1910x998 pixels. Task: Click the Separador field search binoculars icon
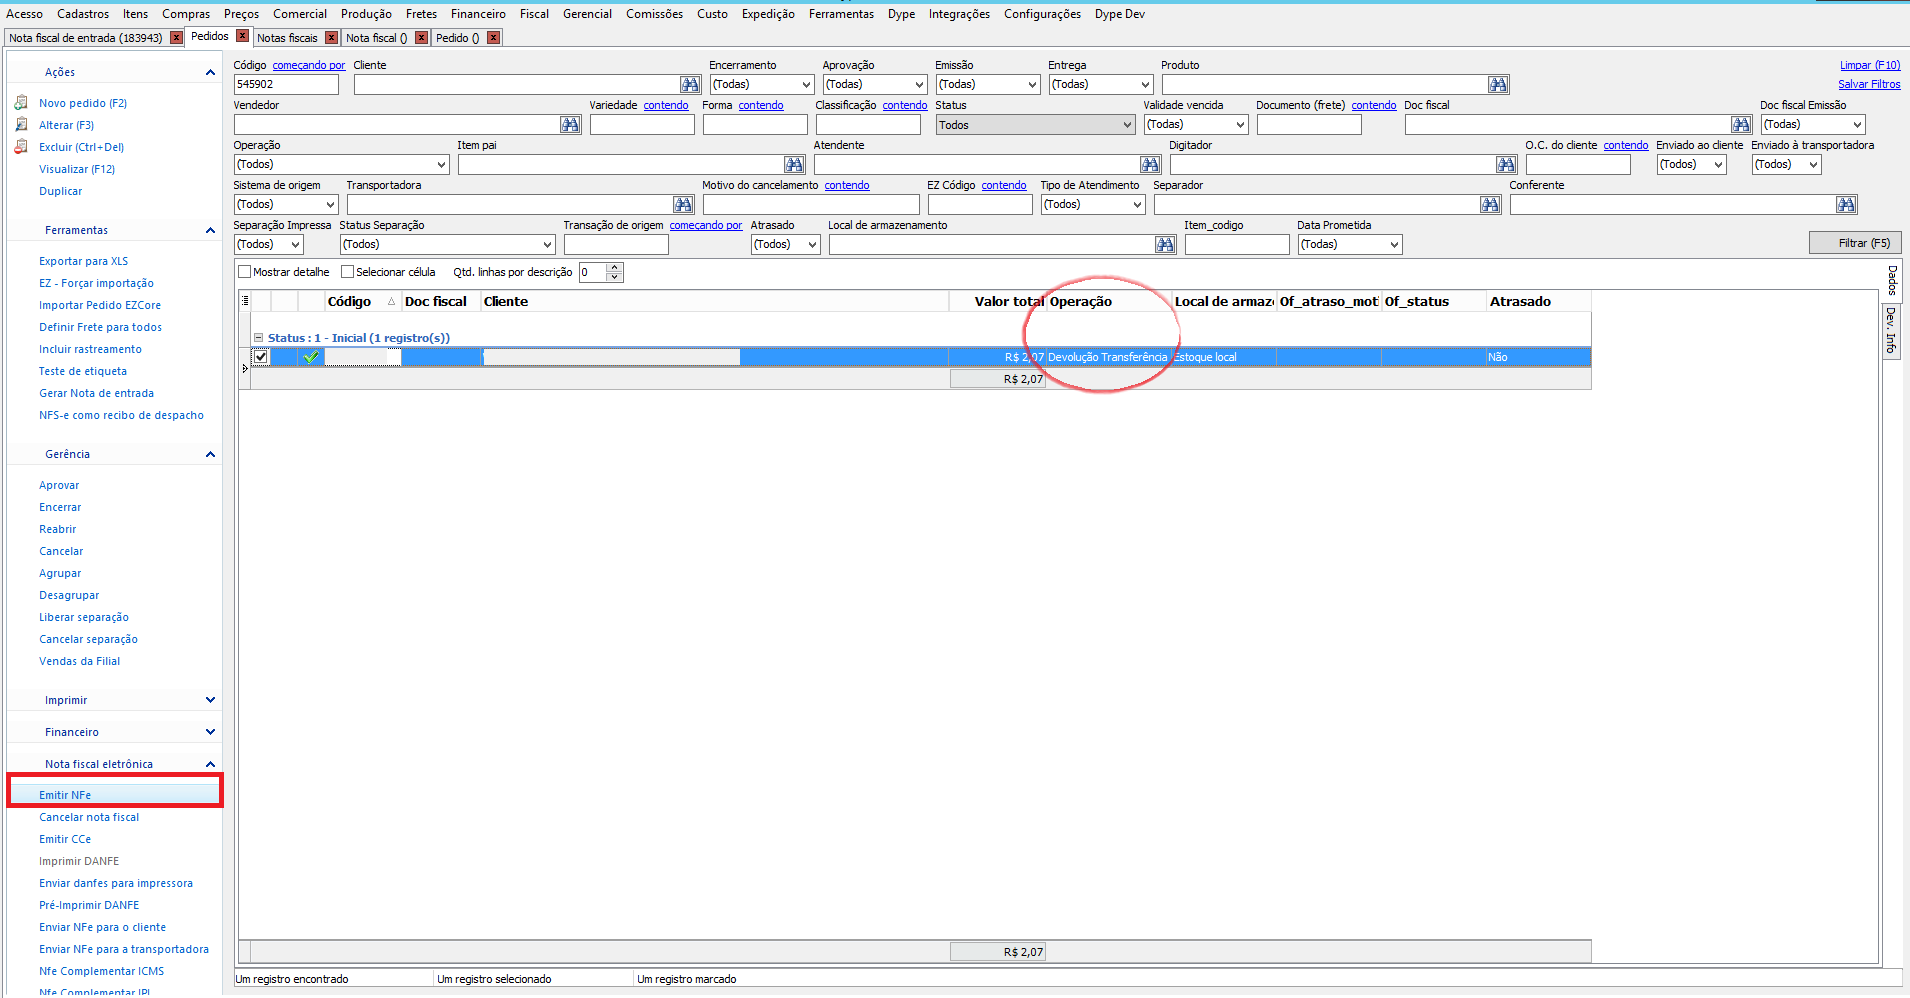1490,205
